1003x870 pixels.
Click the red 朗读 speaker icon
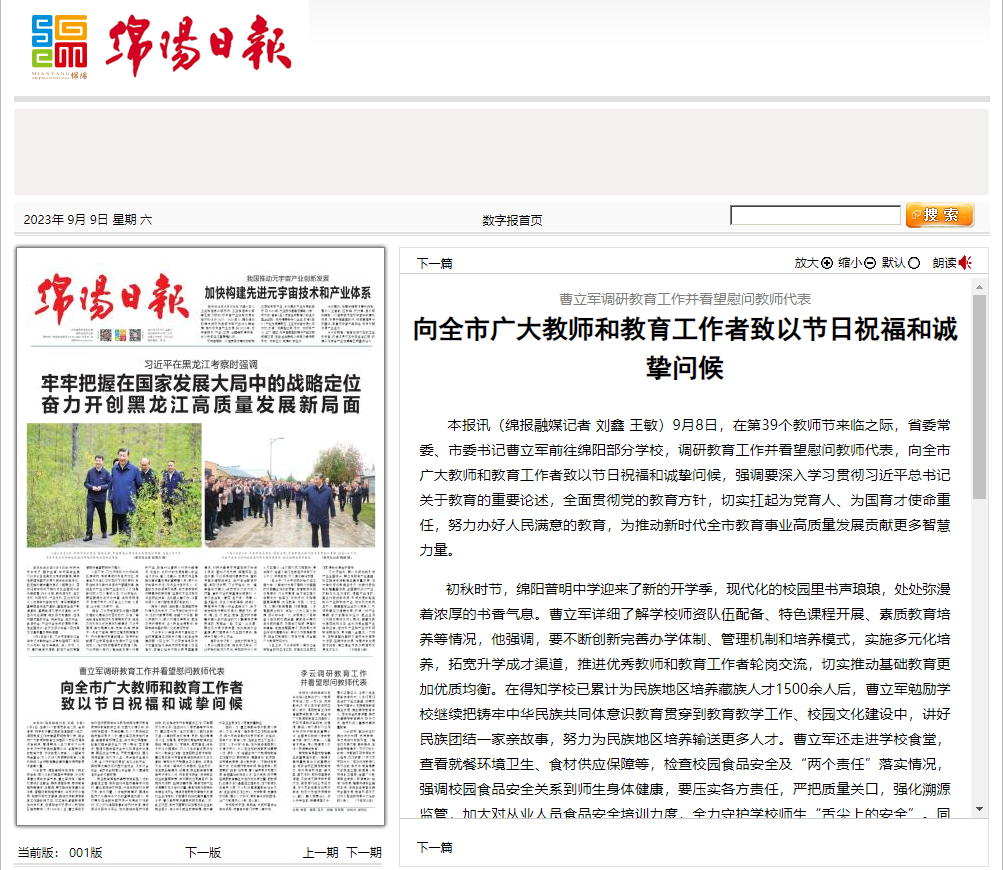[965, 263]
